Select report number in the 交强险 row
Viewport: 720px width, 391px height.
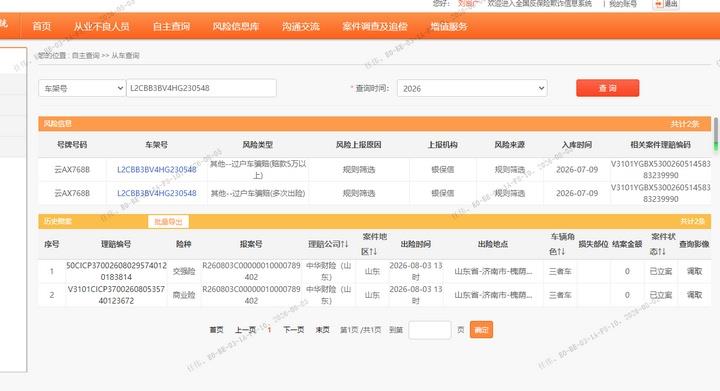[x=251, y=271]
